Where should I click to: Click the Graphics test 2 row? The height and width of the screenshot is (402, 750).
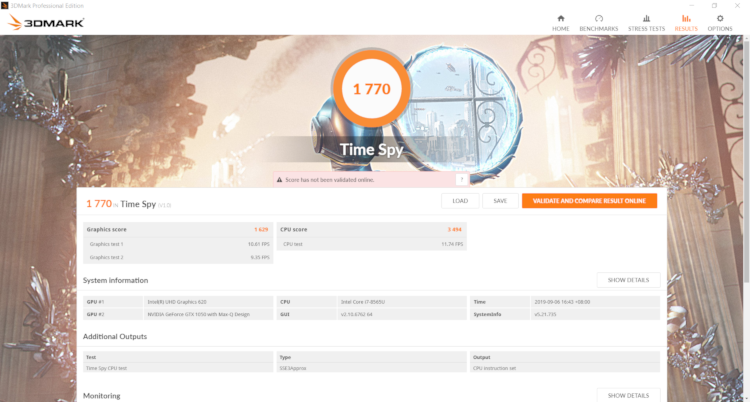(x=178, y=257)
